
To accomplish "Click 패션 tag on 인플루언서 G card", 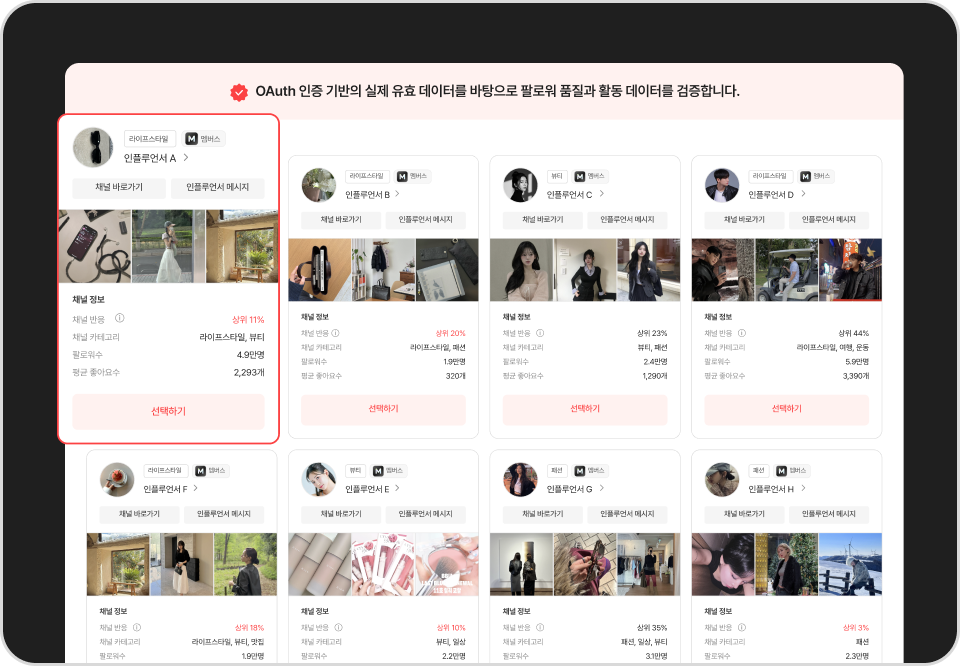I will [557, 471].
